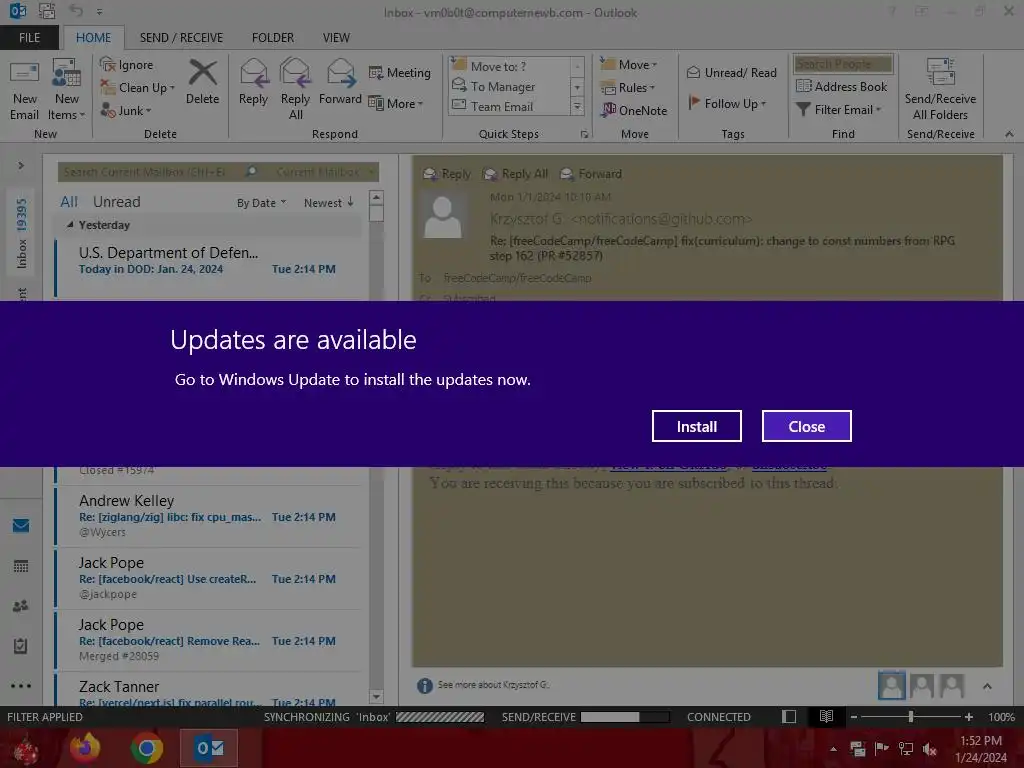Open the Address Book

click(x=841, y=86)
